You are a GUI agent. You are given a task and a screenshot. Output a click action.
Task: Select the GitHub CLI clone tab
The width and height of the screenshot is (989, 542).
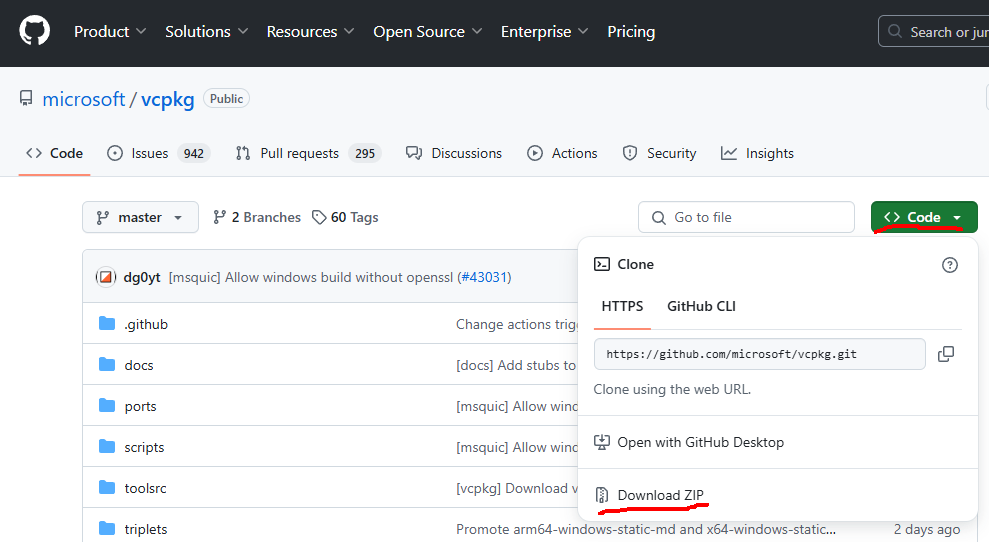(x=701, y=307)
